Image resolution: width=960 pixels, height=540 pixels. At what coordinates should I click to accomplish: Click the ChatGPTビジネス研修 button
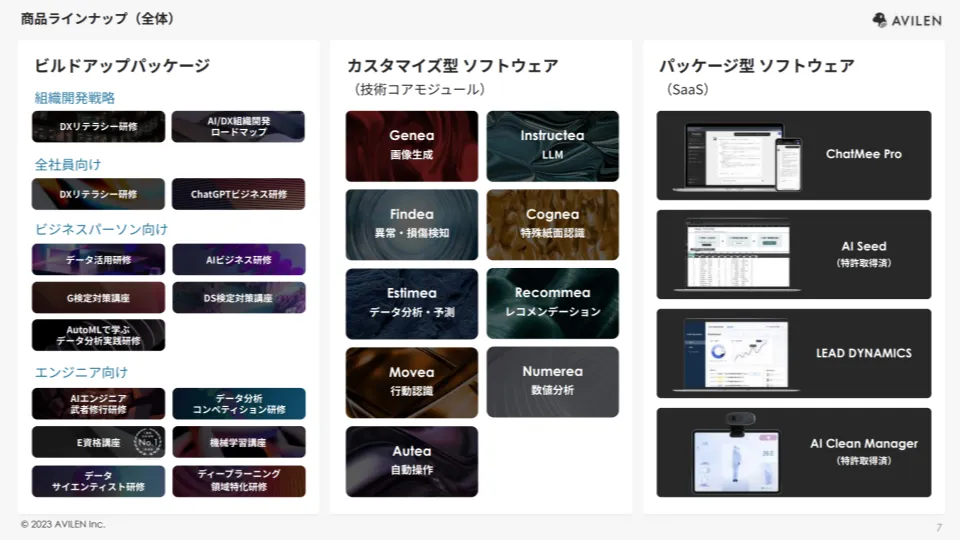point(238,194)
